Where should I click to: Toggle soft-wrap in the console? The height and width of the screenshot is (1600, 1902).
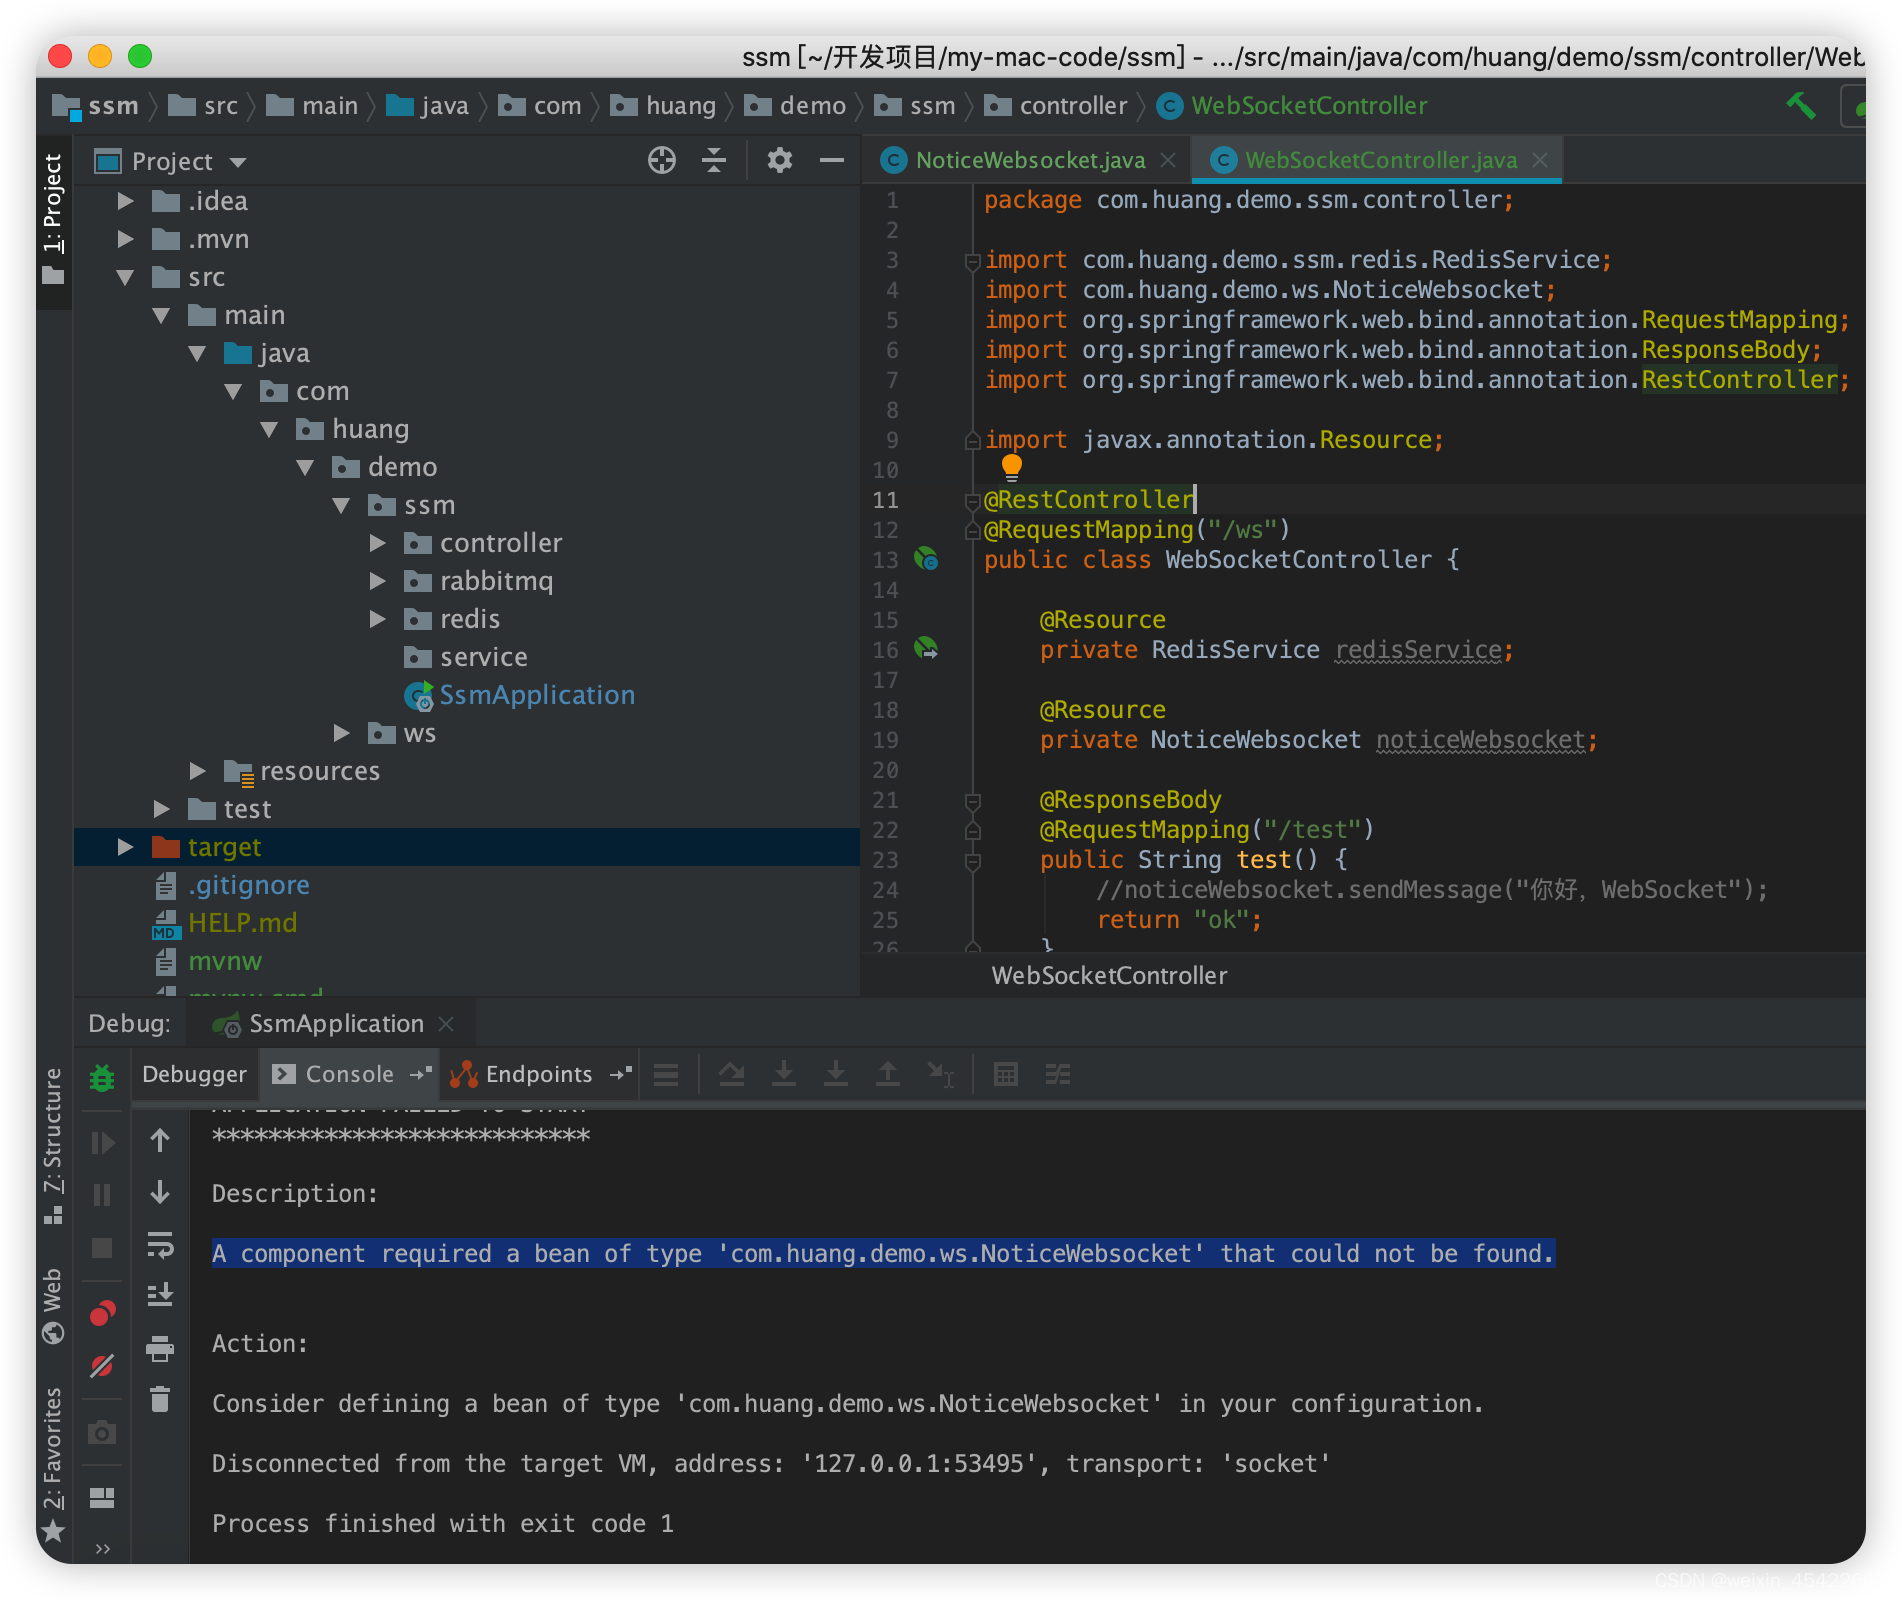(x=161, y=1245)
